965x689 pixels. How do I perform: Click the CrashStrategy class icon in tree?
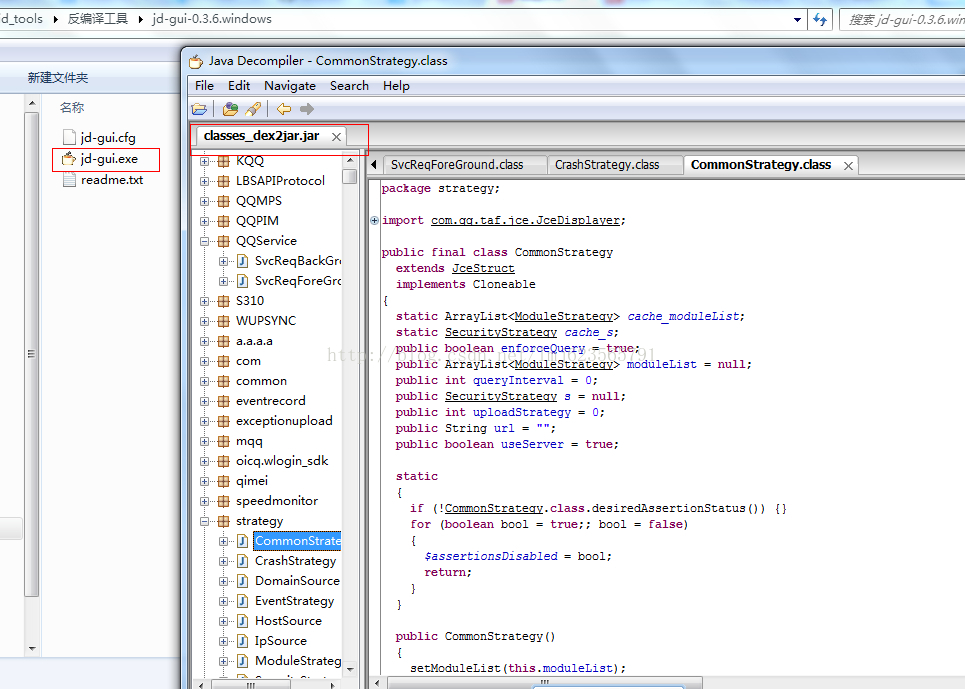tap(242, 561)
